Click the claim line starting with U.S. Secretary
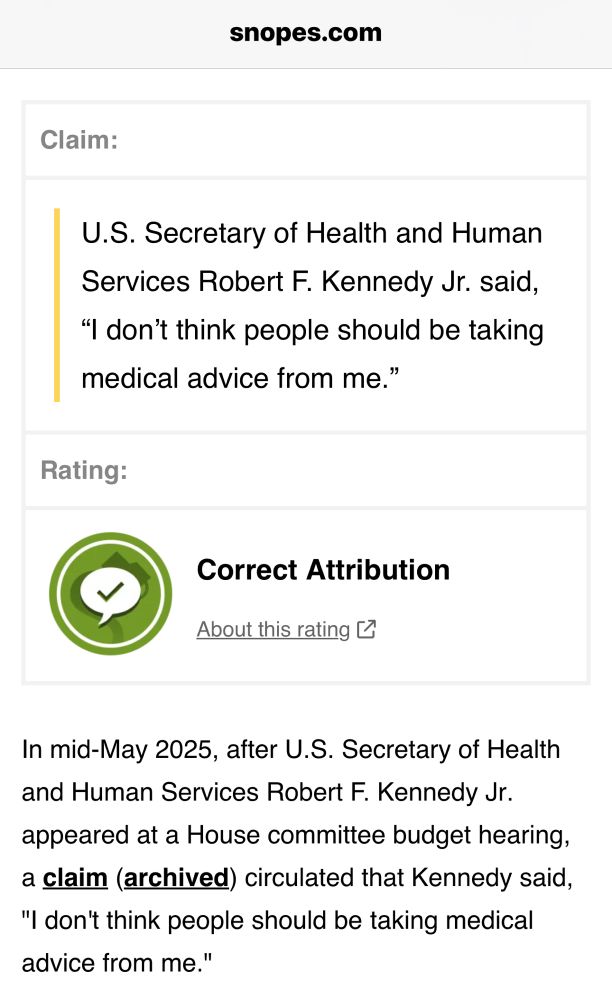This screenshot has width=612, height=1000. point(312,233)
